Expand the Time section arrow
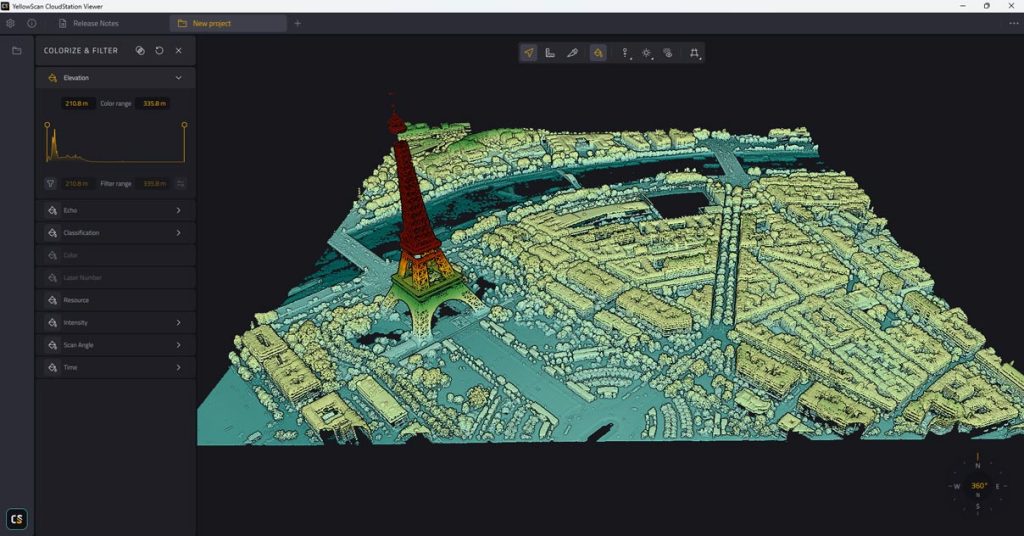 178,367
